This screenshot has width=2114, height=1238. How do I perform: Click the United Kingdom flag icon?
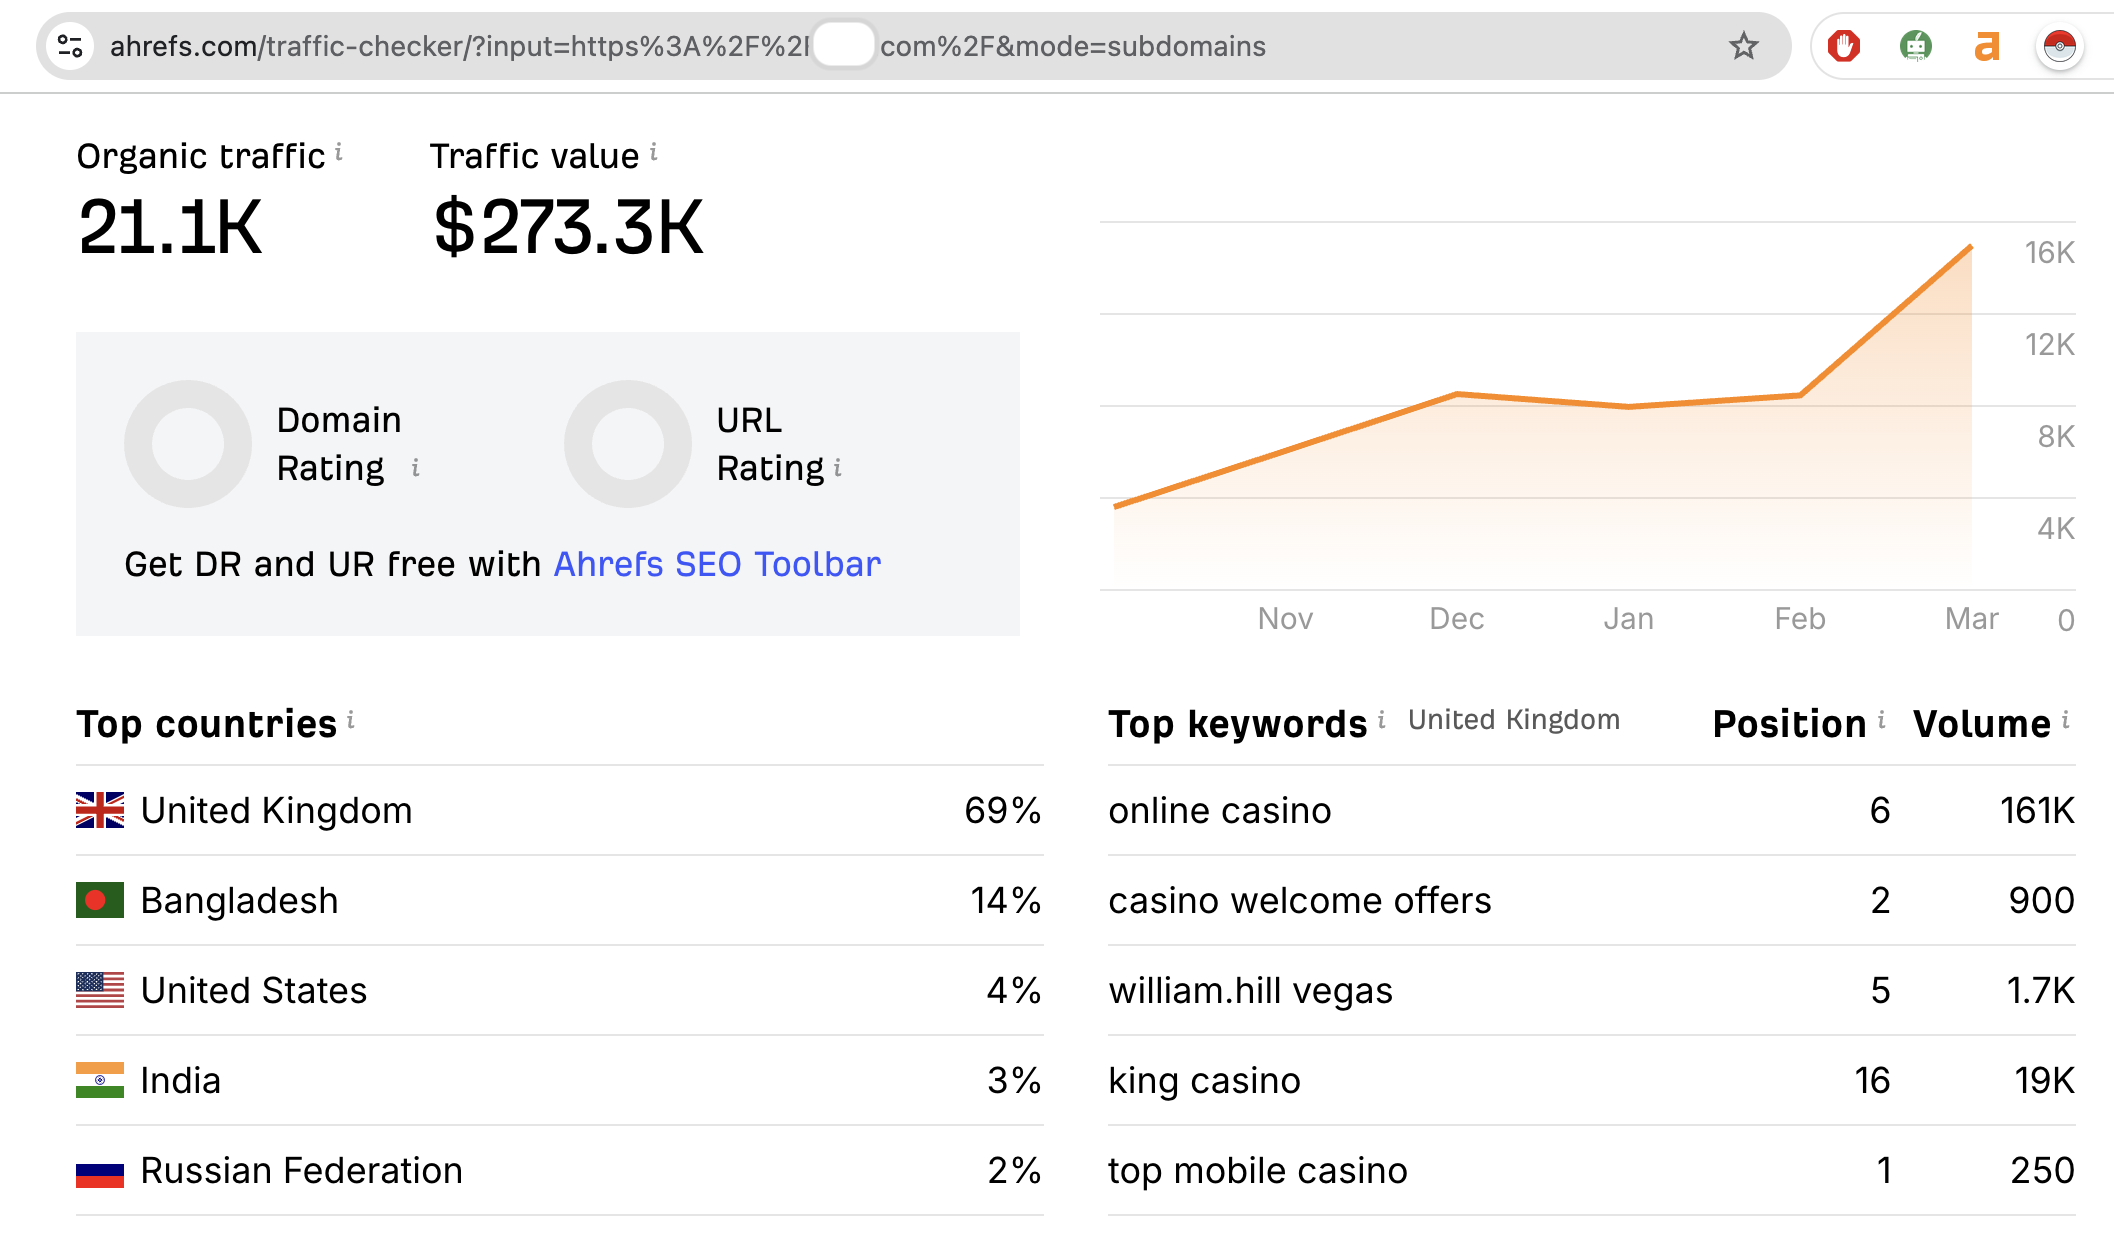[100, 810]
